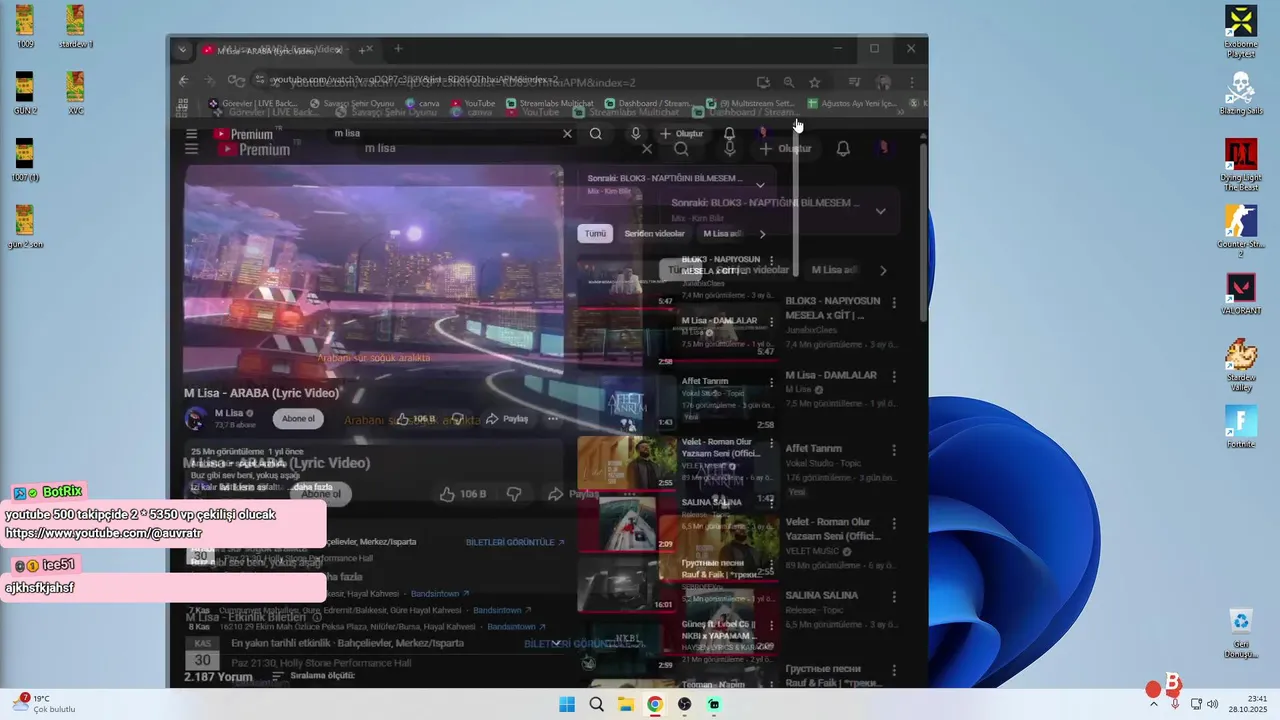Image resolution: width=1280 pixels, height=720 pixels.
Task: Open the gün 2 son desktop file
Action: [25, 227]
